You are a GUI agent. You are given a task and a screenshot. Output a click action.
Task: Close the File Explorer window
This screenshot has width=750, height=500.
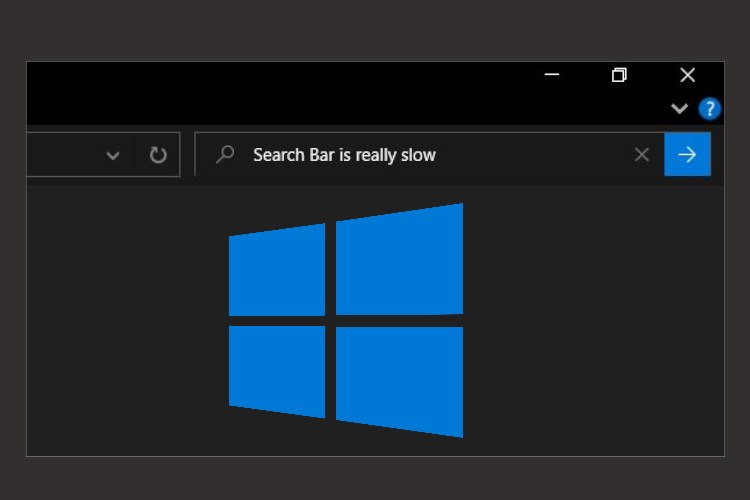coord(687,75)
